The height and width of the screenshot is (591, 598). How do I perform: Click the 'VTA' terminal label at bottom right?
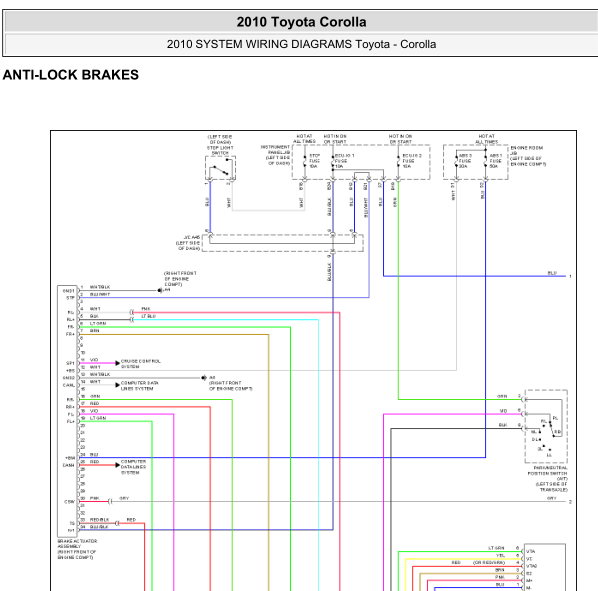click(531, 551)
